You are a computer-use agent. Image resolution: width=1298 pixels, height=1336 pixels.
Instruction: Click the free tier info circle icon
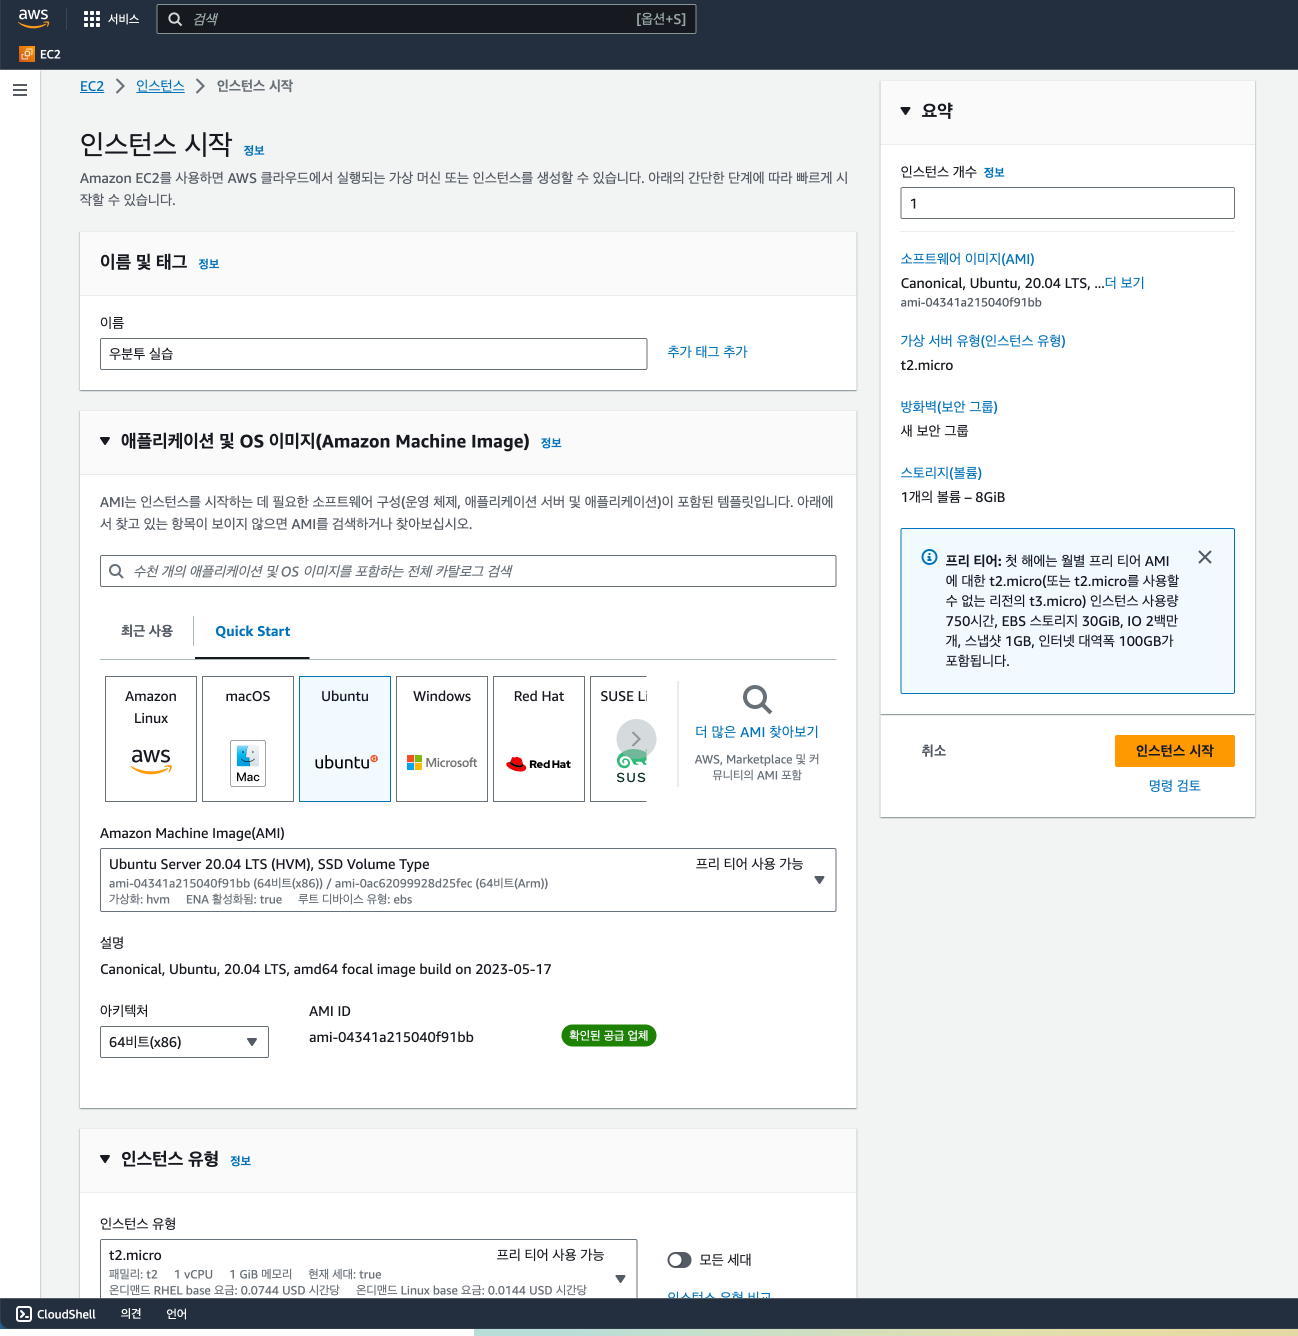[x=929, y=557]
